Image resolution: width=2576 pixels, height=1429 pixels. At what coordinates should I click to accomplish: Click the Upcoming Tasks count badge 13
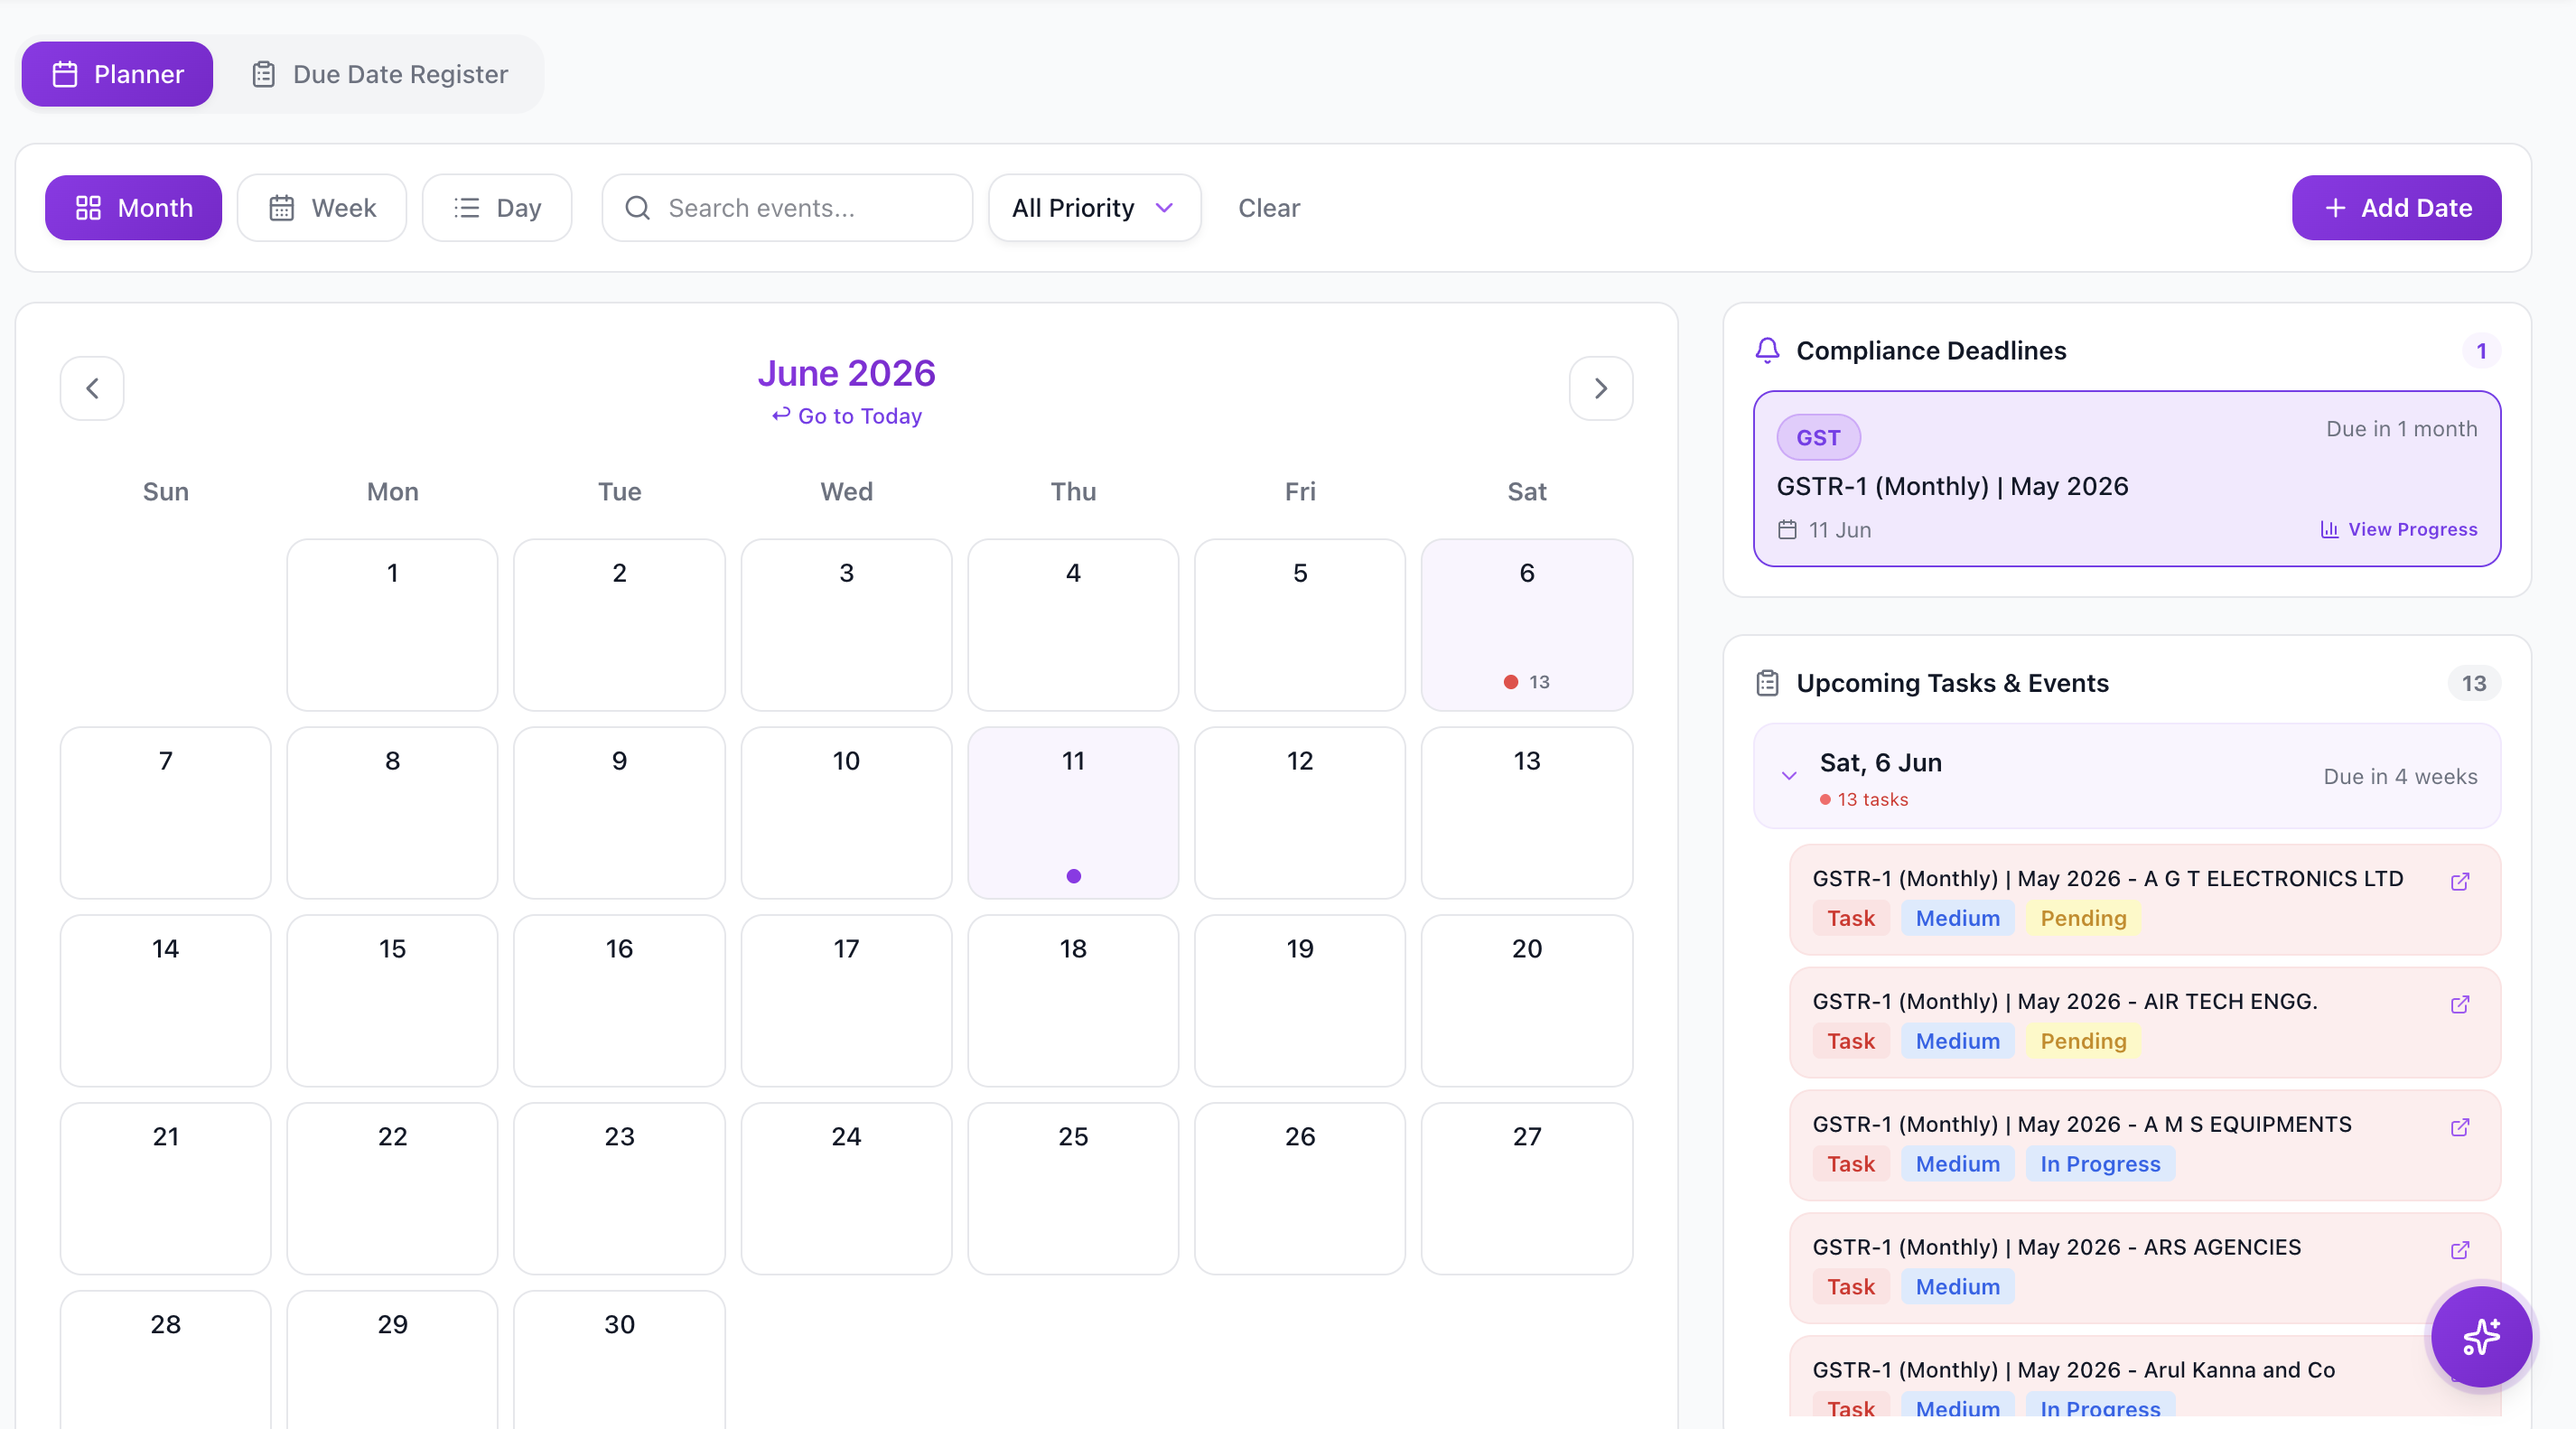2474,683
